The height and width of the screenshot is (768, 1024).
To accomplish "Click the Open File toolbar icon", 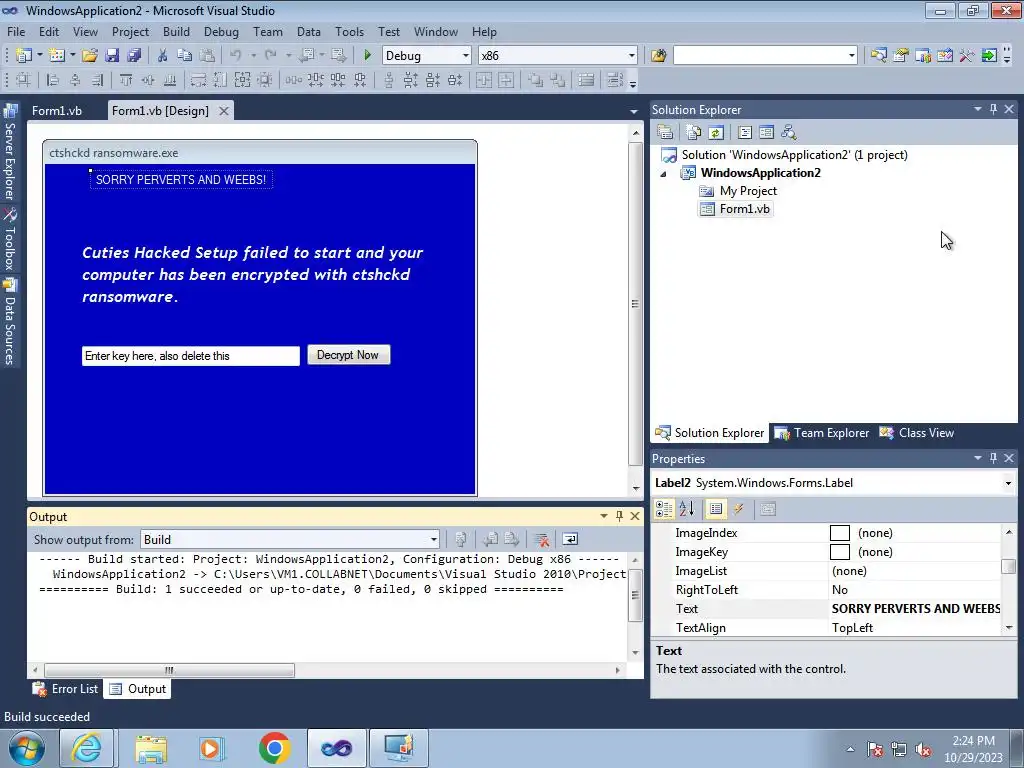I will [89, 56].
